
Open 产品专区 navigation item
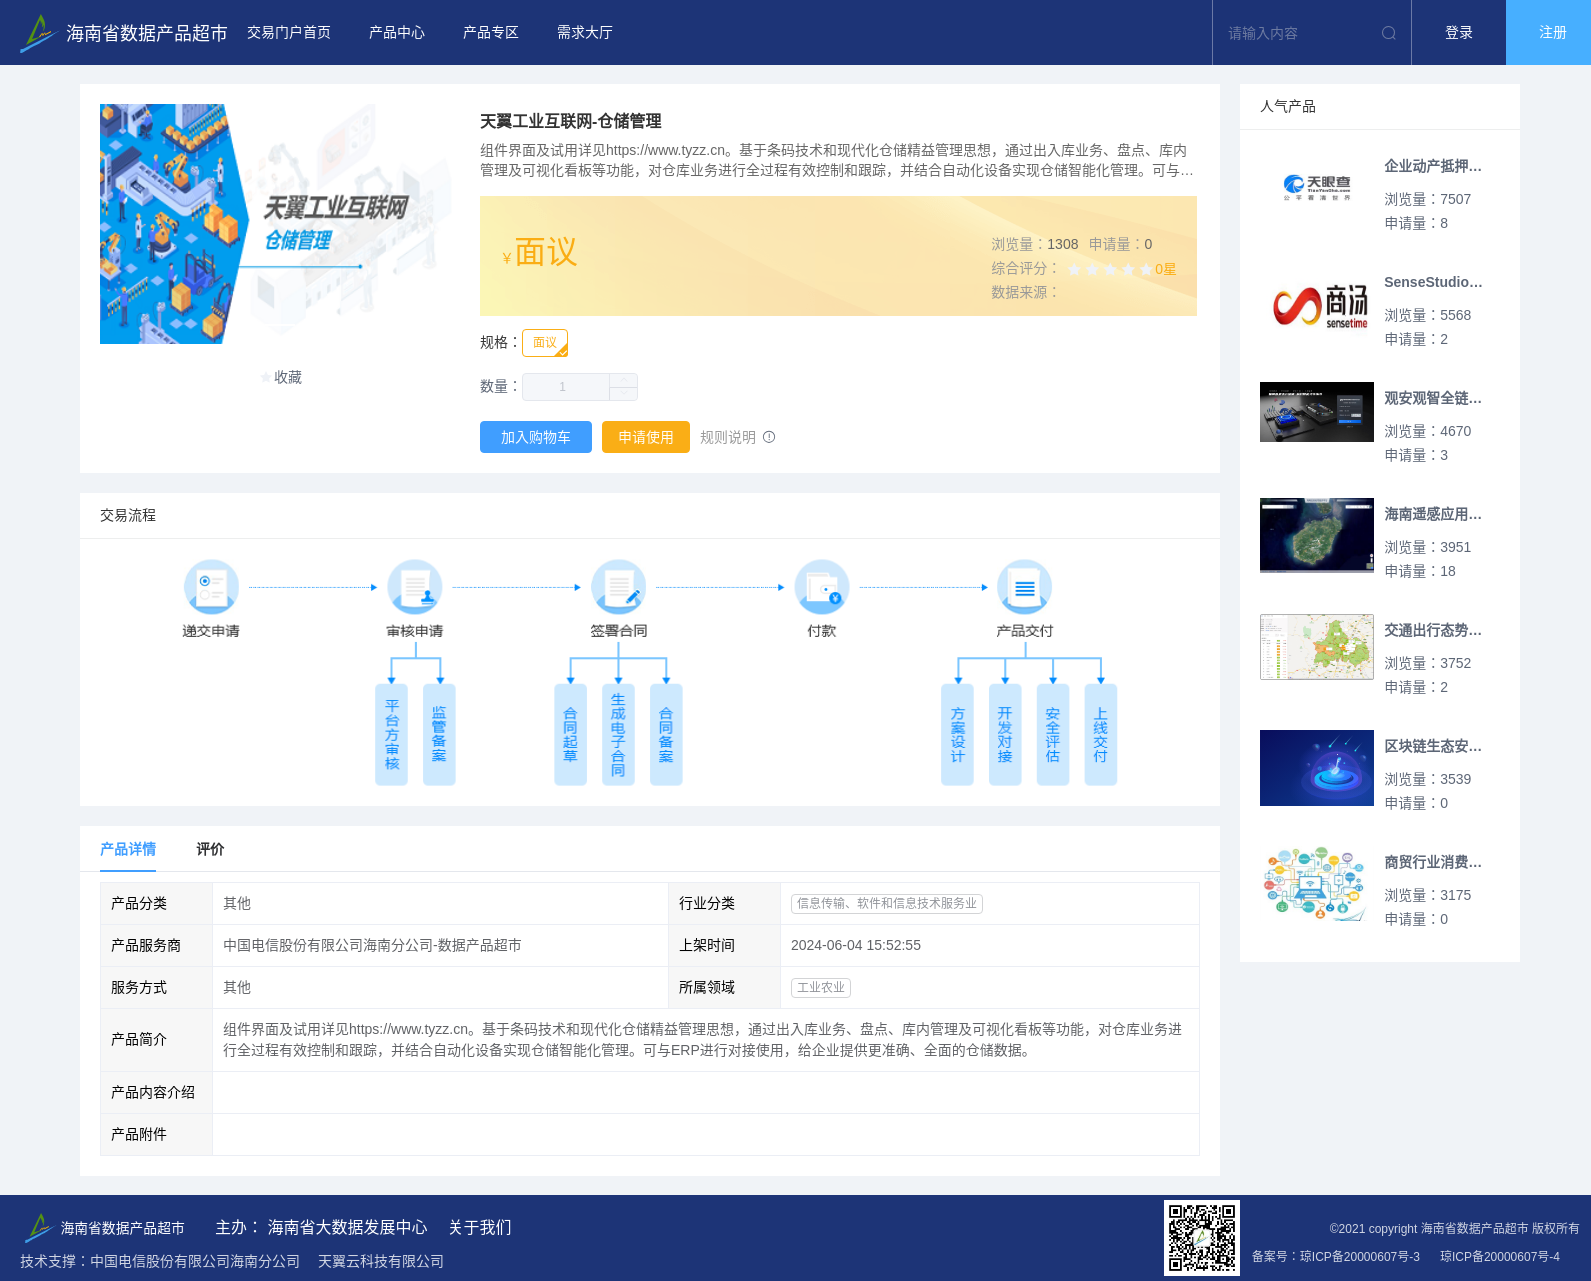tap(491, 33)
